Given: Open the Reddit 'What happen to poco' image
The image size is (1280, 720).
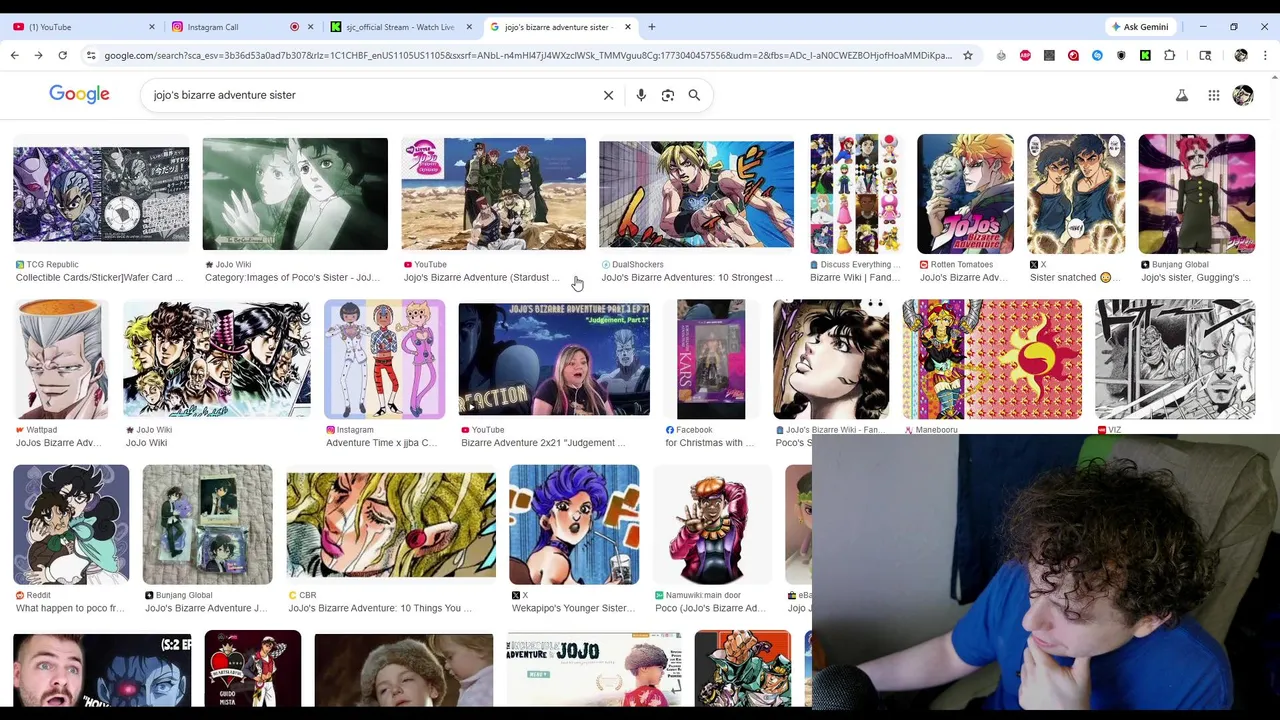Looking at the screenshot, I should (x=71, y=524).
